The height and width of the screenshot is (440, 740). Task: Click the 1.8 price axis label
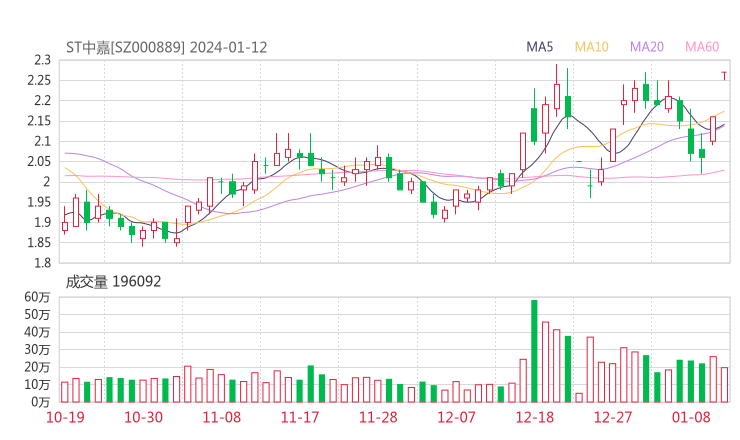[42, 263]
